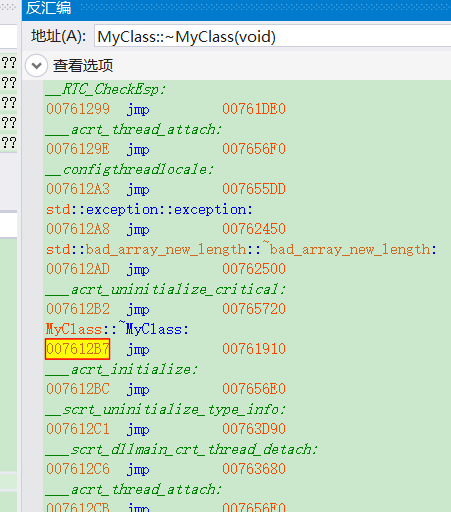This screenshot has height=512, width=451.
Task: Click the std::exception::exception: label
Action: tap(150, 209)
